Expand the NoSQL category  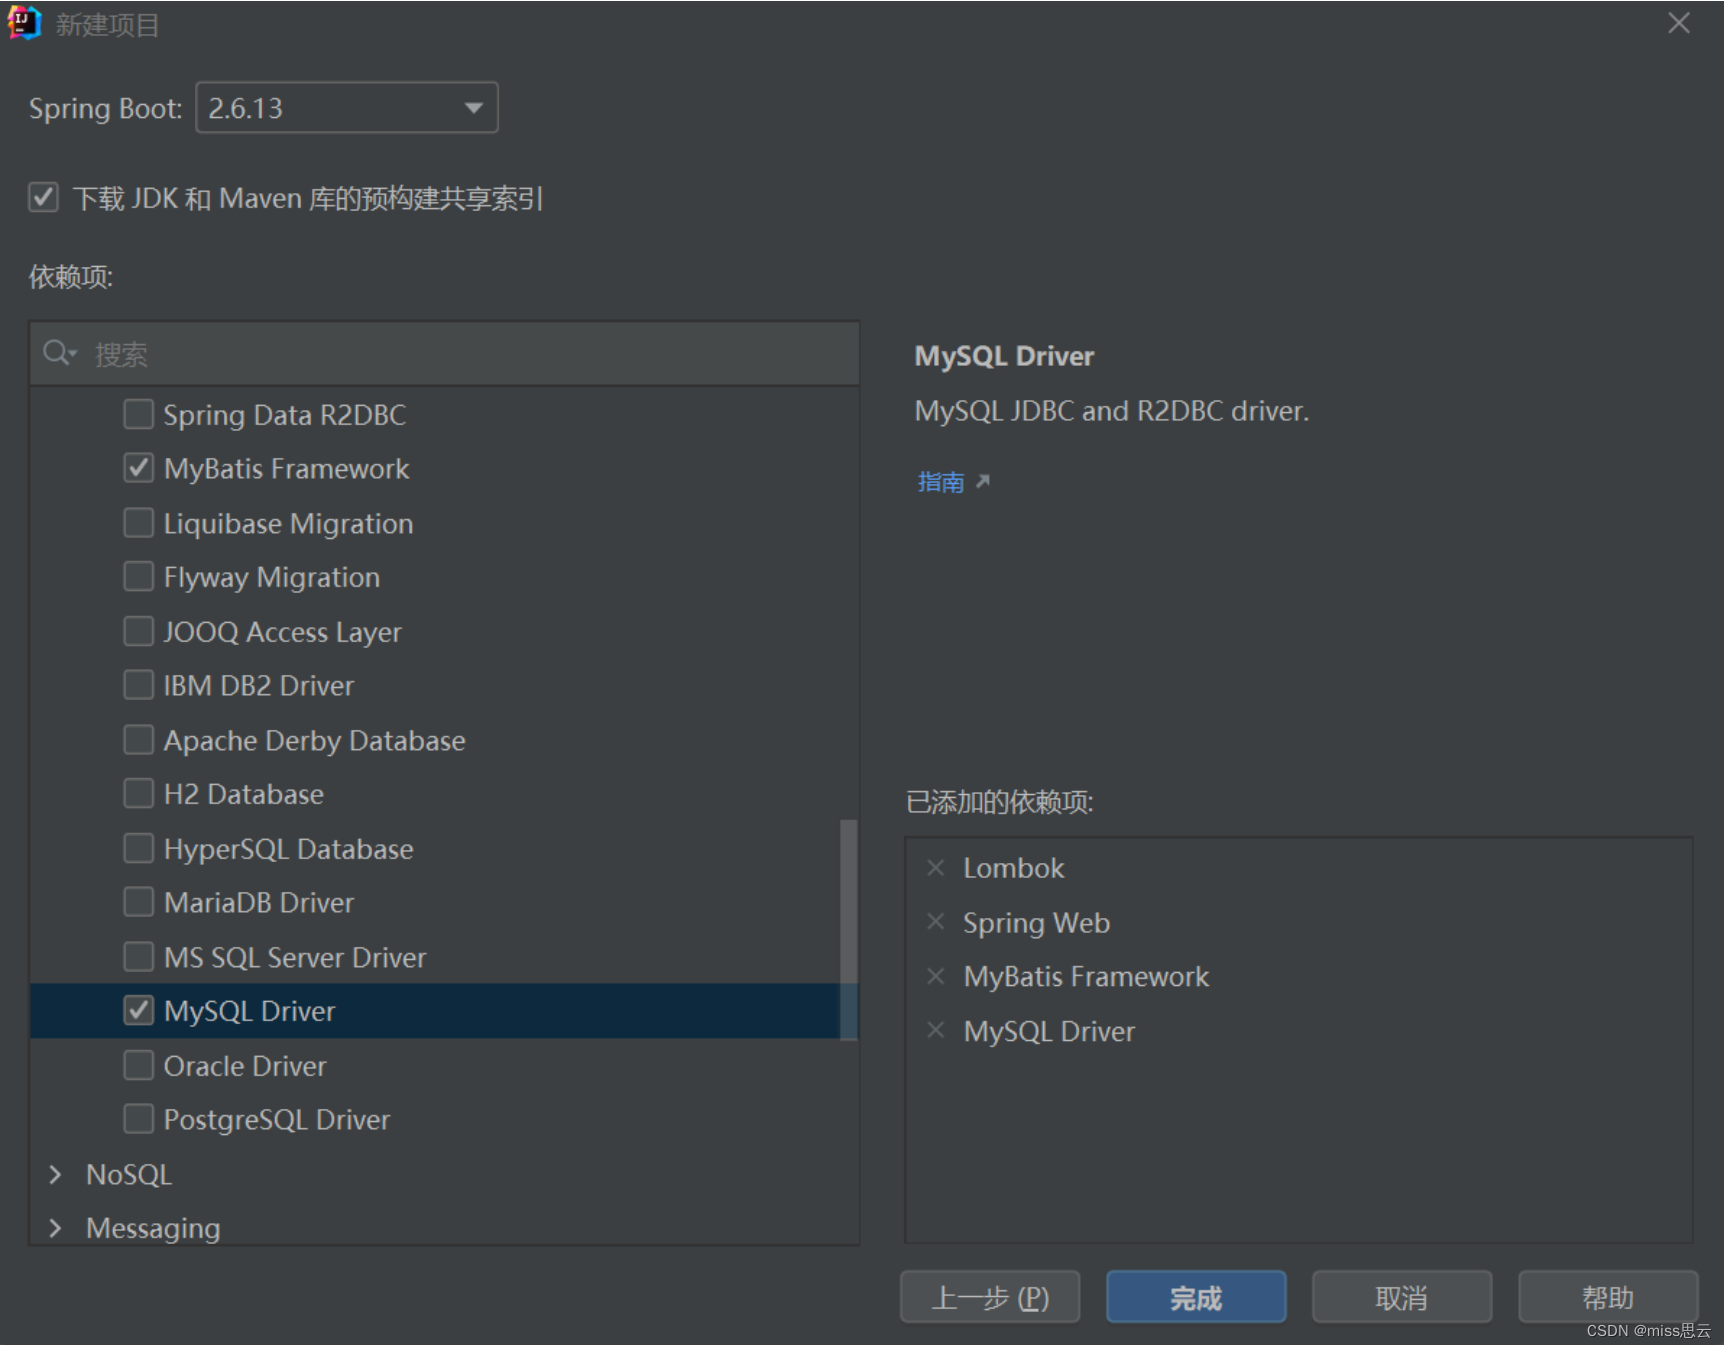55,1174
